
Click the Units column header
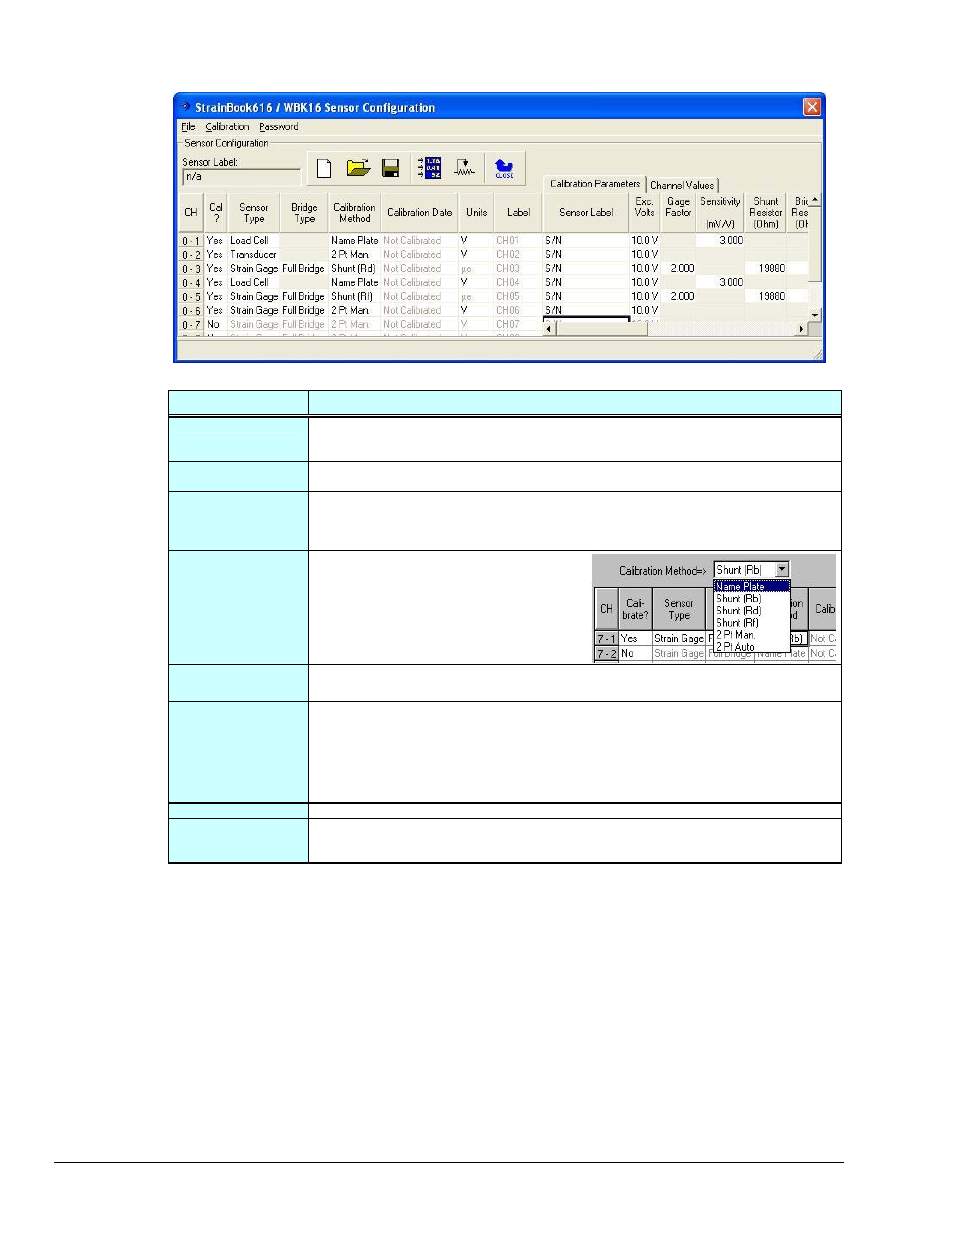click(476, 213)
